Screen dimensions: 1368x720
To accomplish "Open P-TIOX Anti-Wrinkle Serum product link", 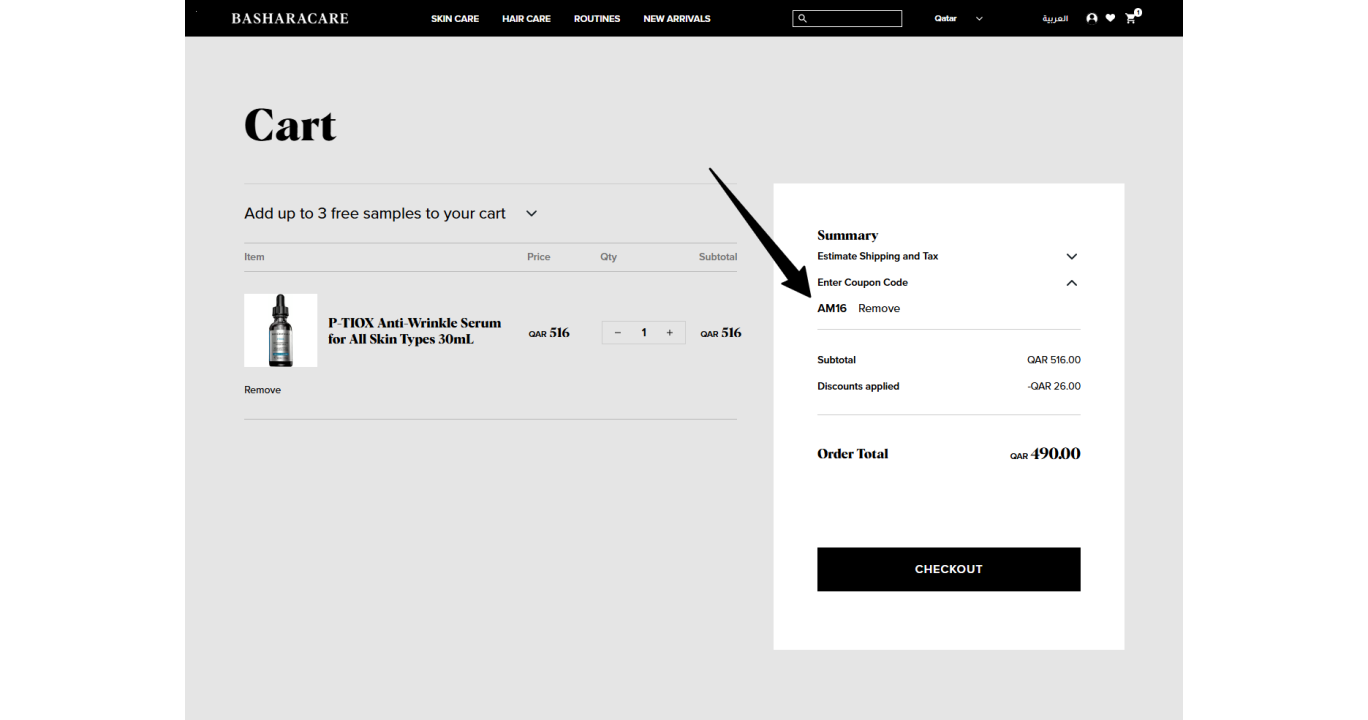I will [x=415, y=331].
